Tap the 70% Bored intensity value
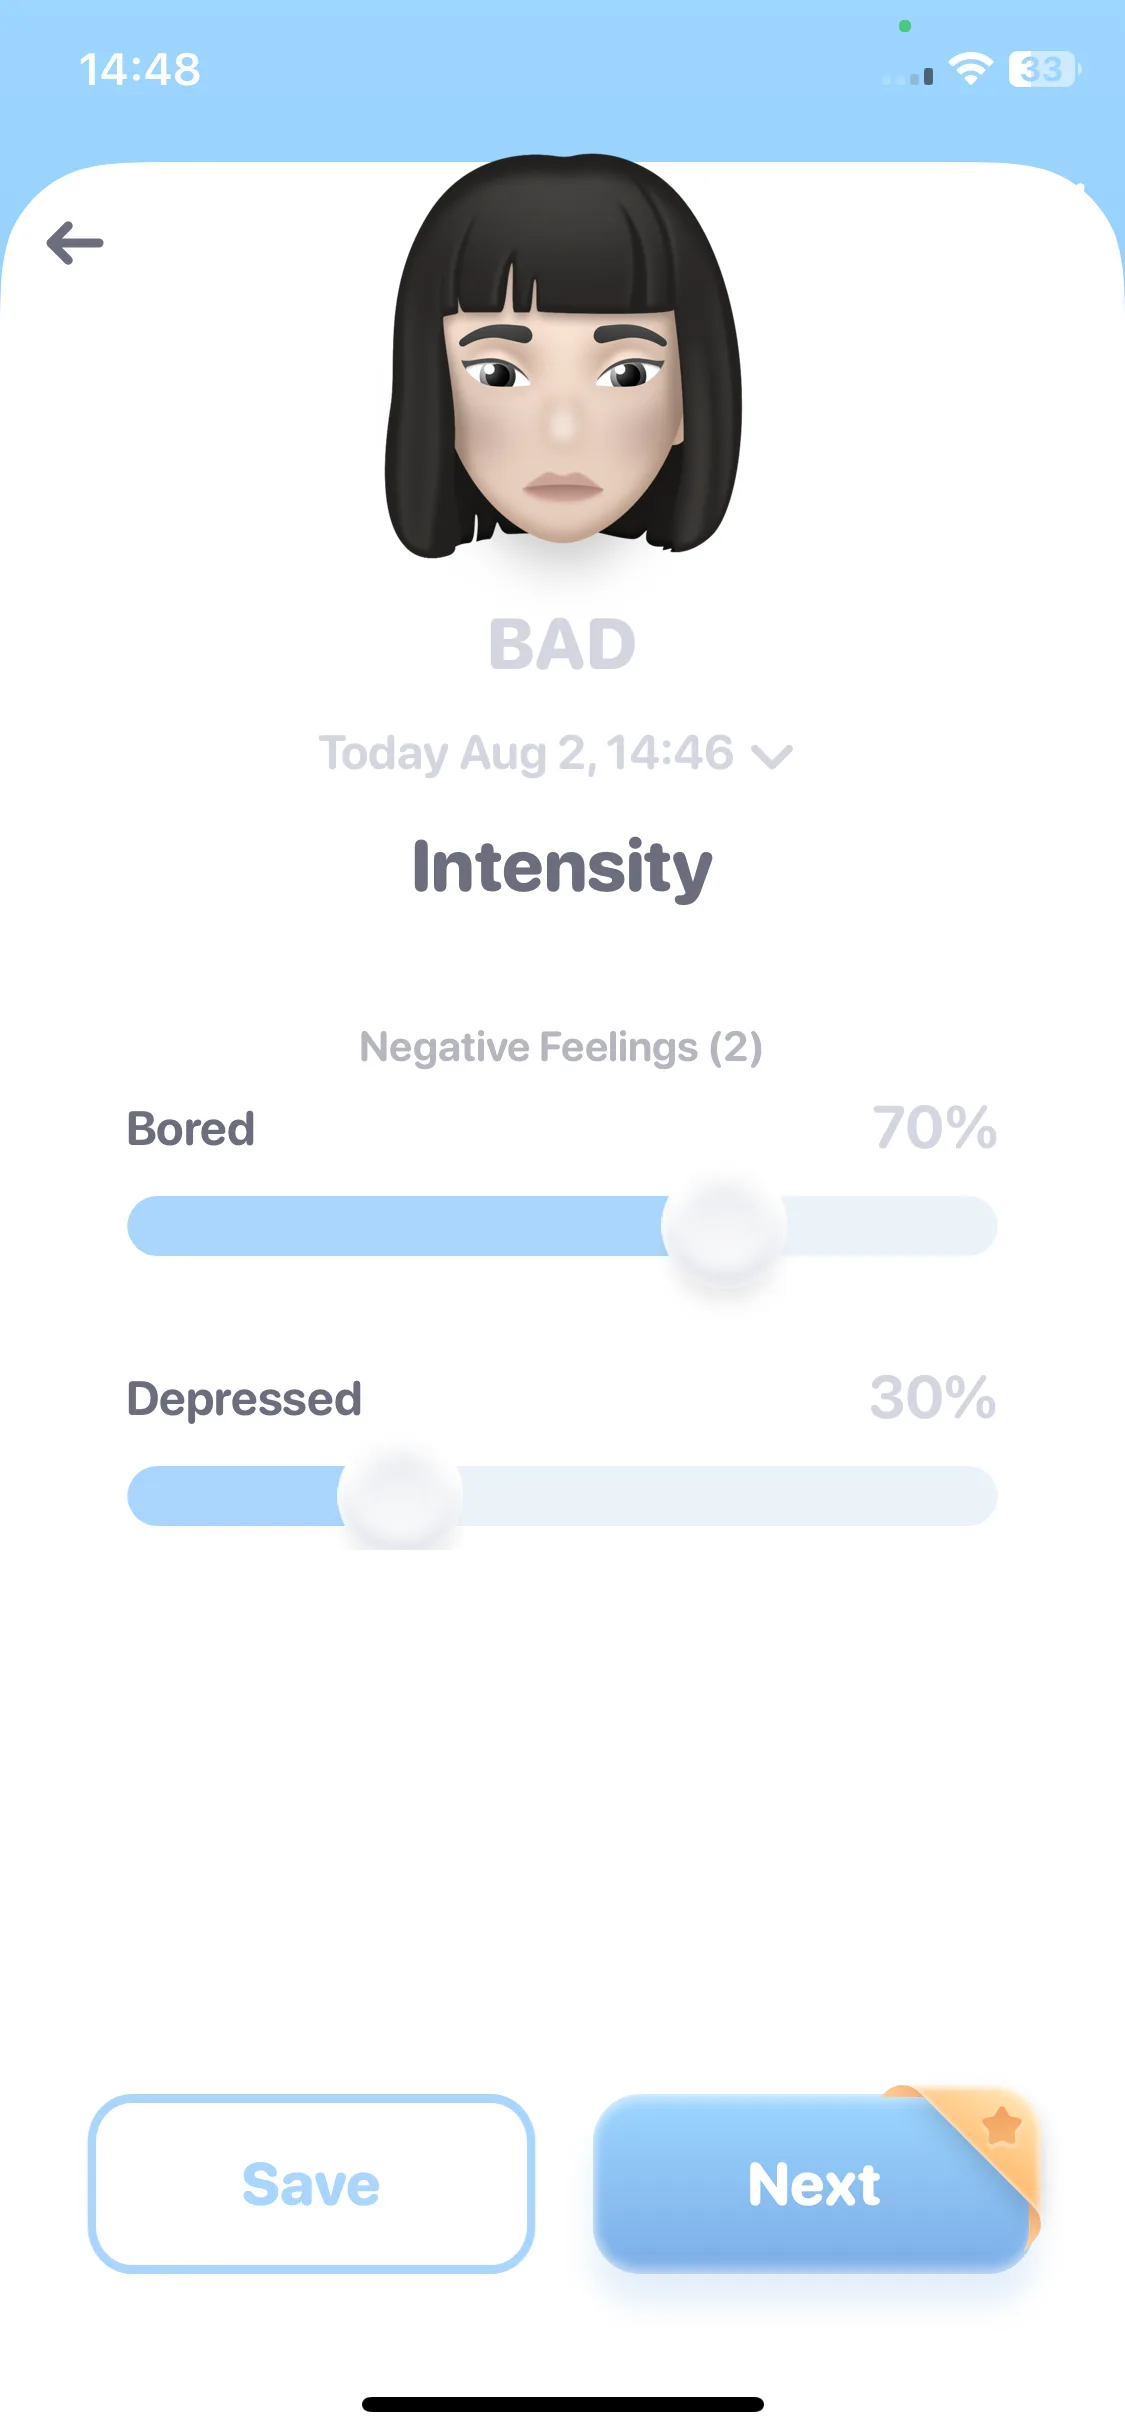This screenshot has height=2436, width=1125. tap(935, 1128)
